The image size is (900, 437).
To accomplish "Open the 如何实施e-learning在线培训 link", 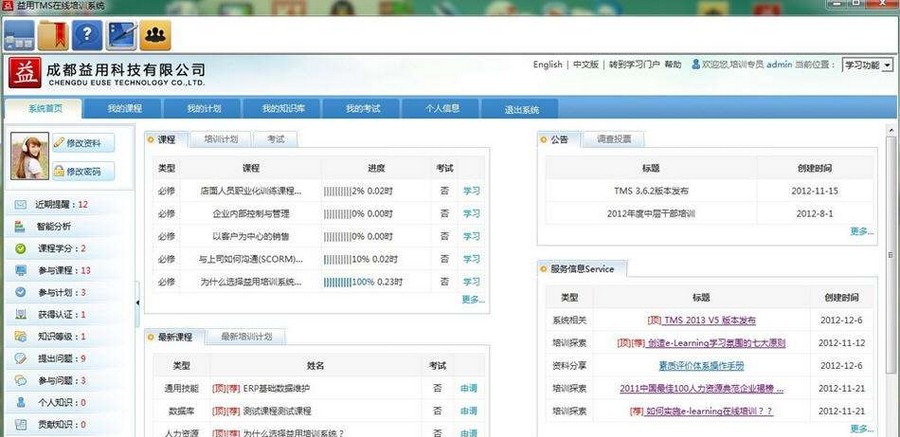I will (x=701, y=411).
